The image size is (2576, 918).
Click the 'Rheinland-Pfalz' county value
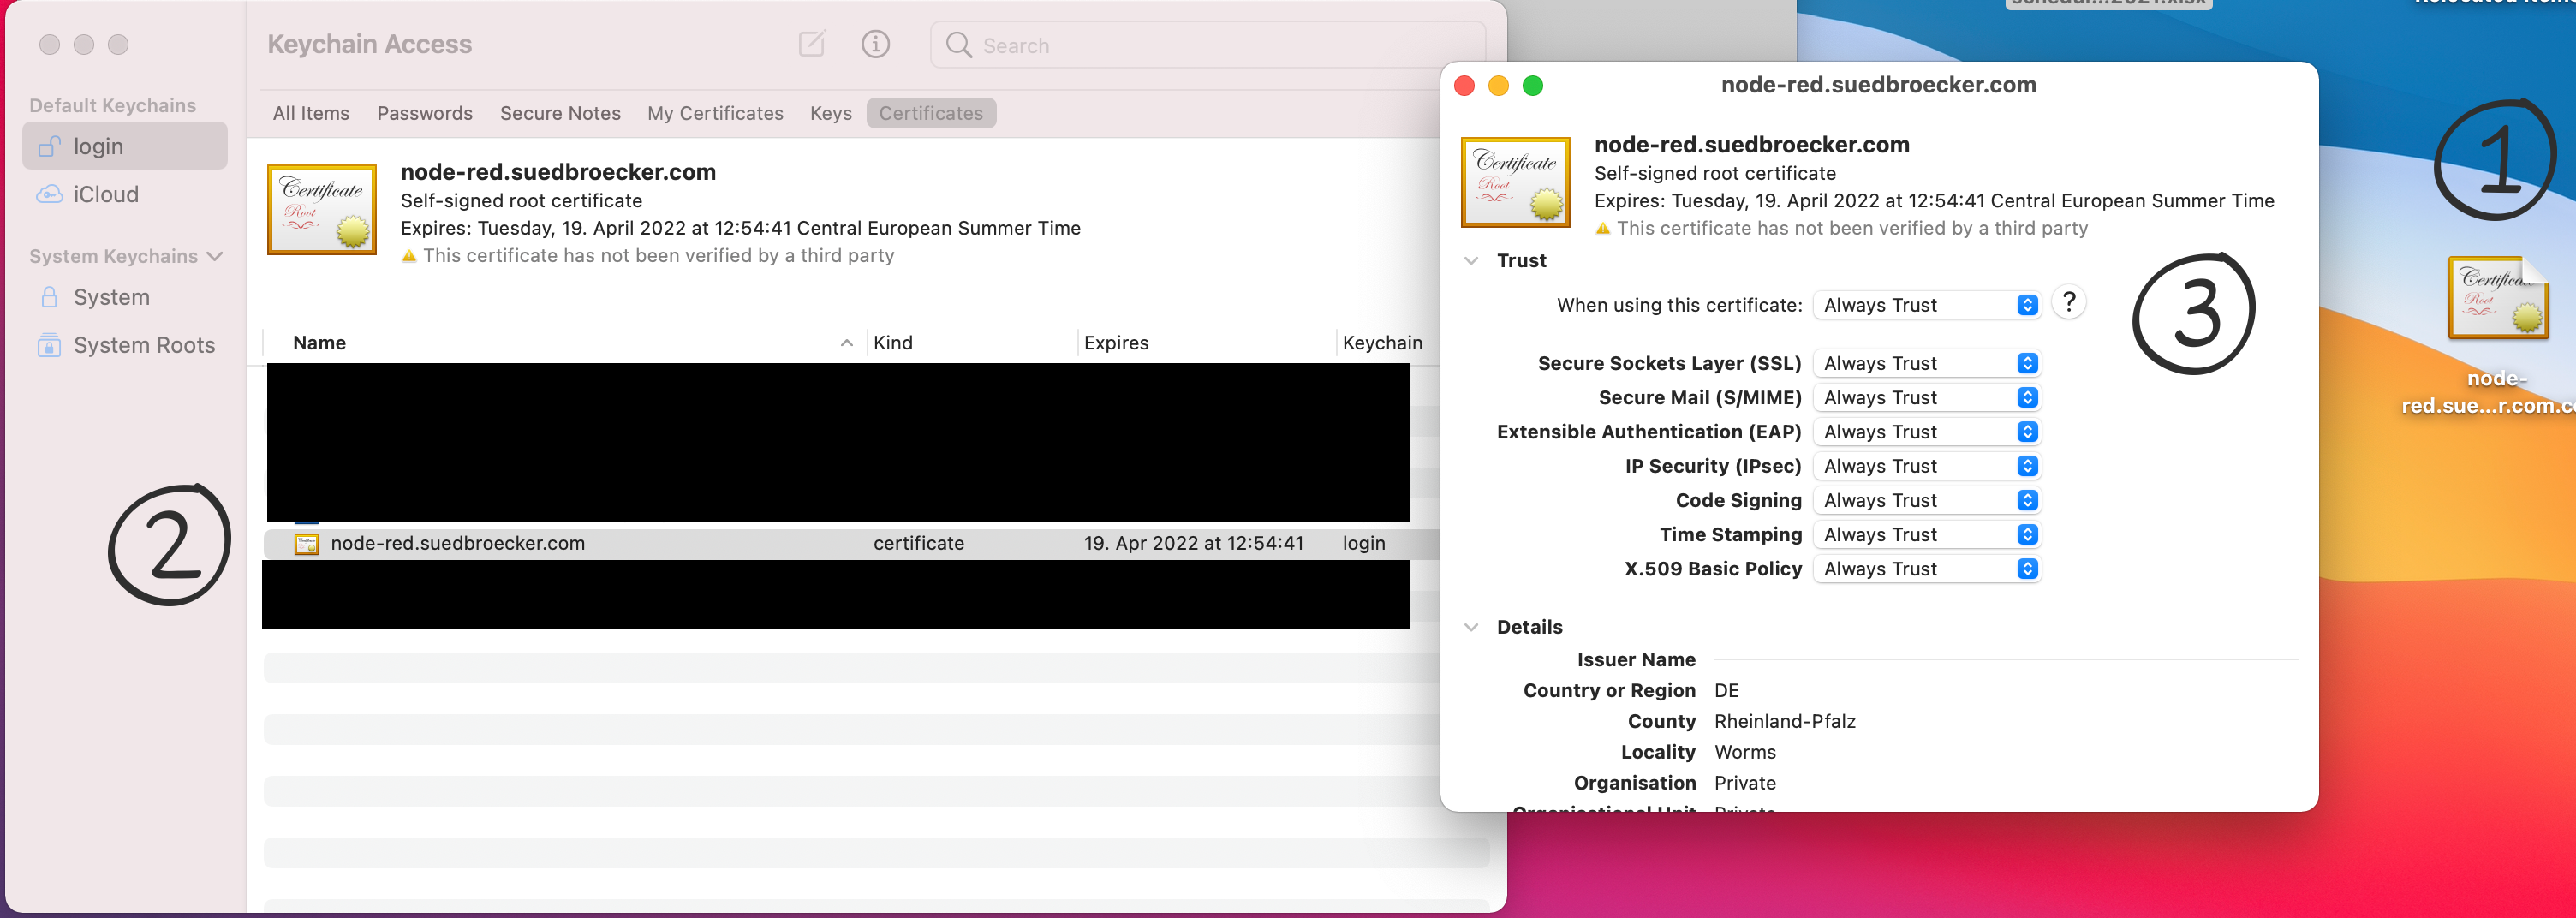[1784, 722]
